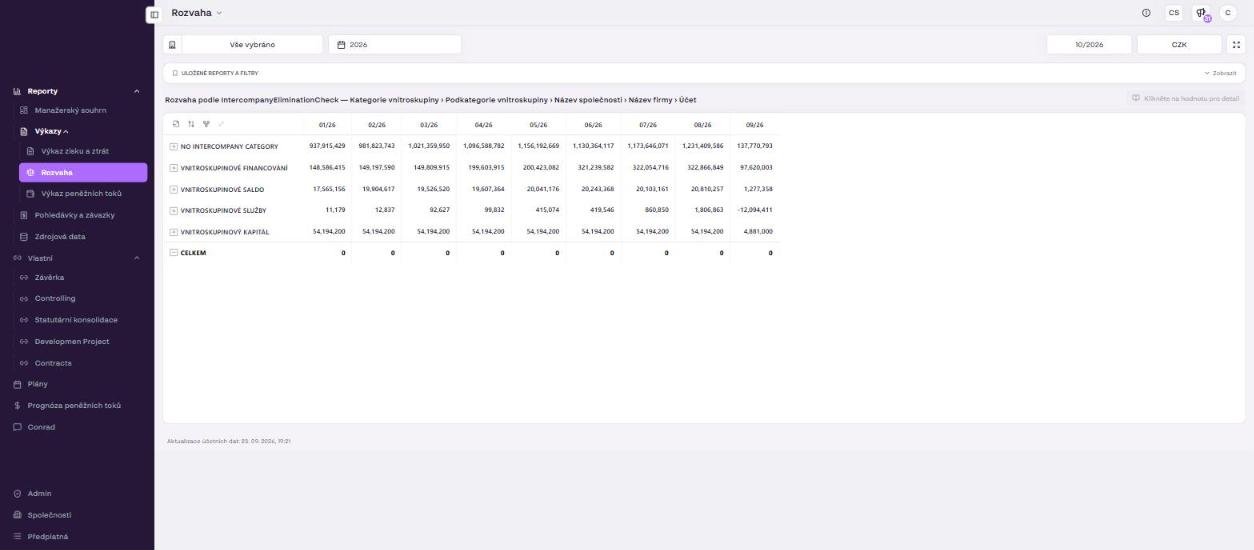Click the first table toolbar export icon

[176, 124]
